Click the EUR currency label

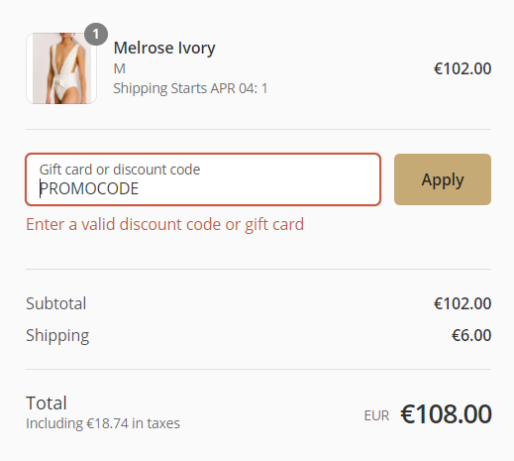point(377,416)
